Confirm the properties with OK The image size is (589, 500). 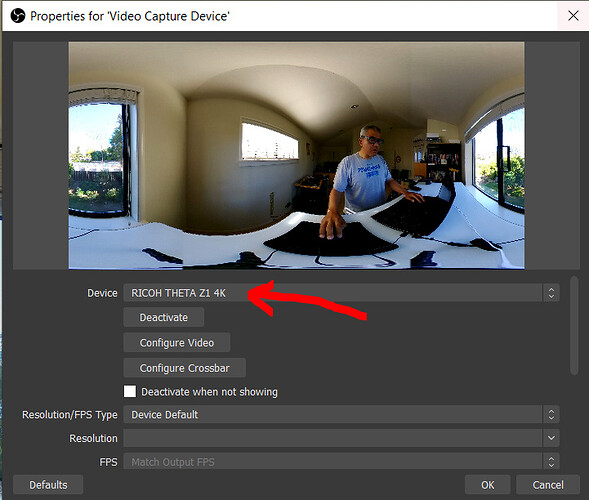point(488,485)
